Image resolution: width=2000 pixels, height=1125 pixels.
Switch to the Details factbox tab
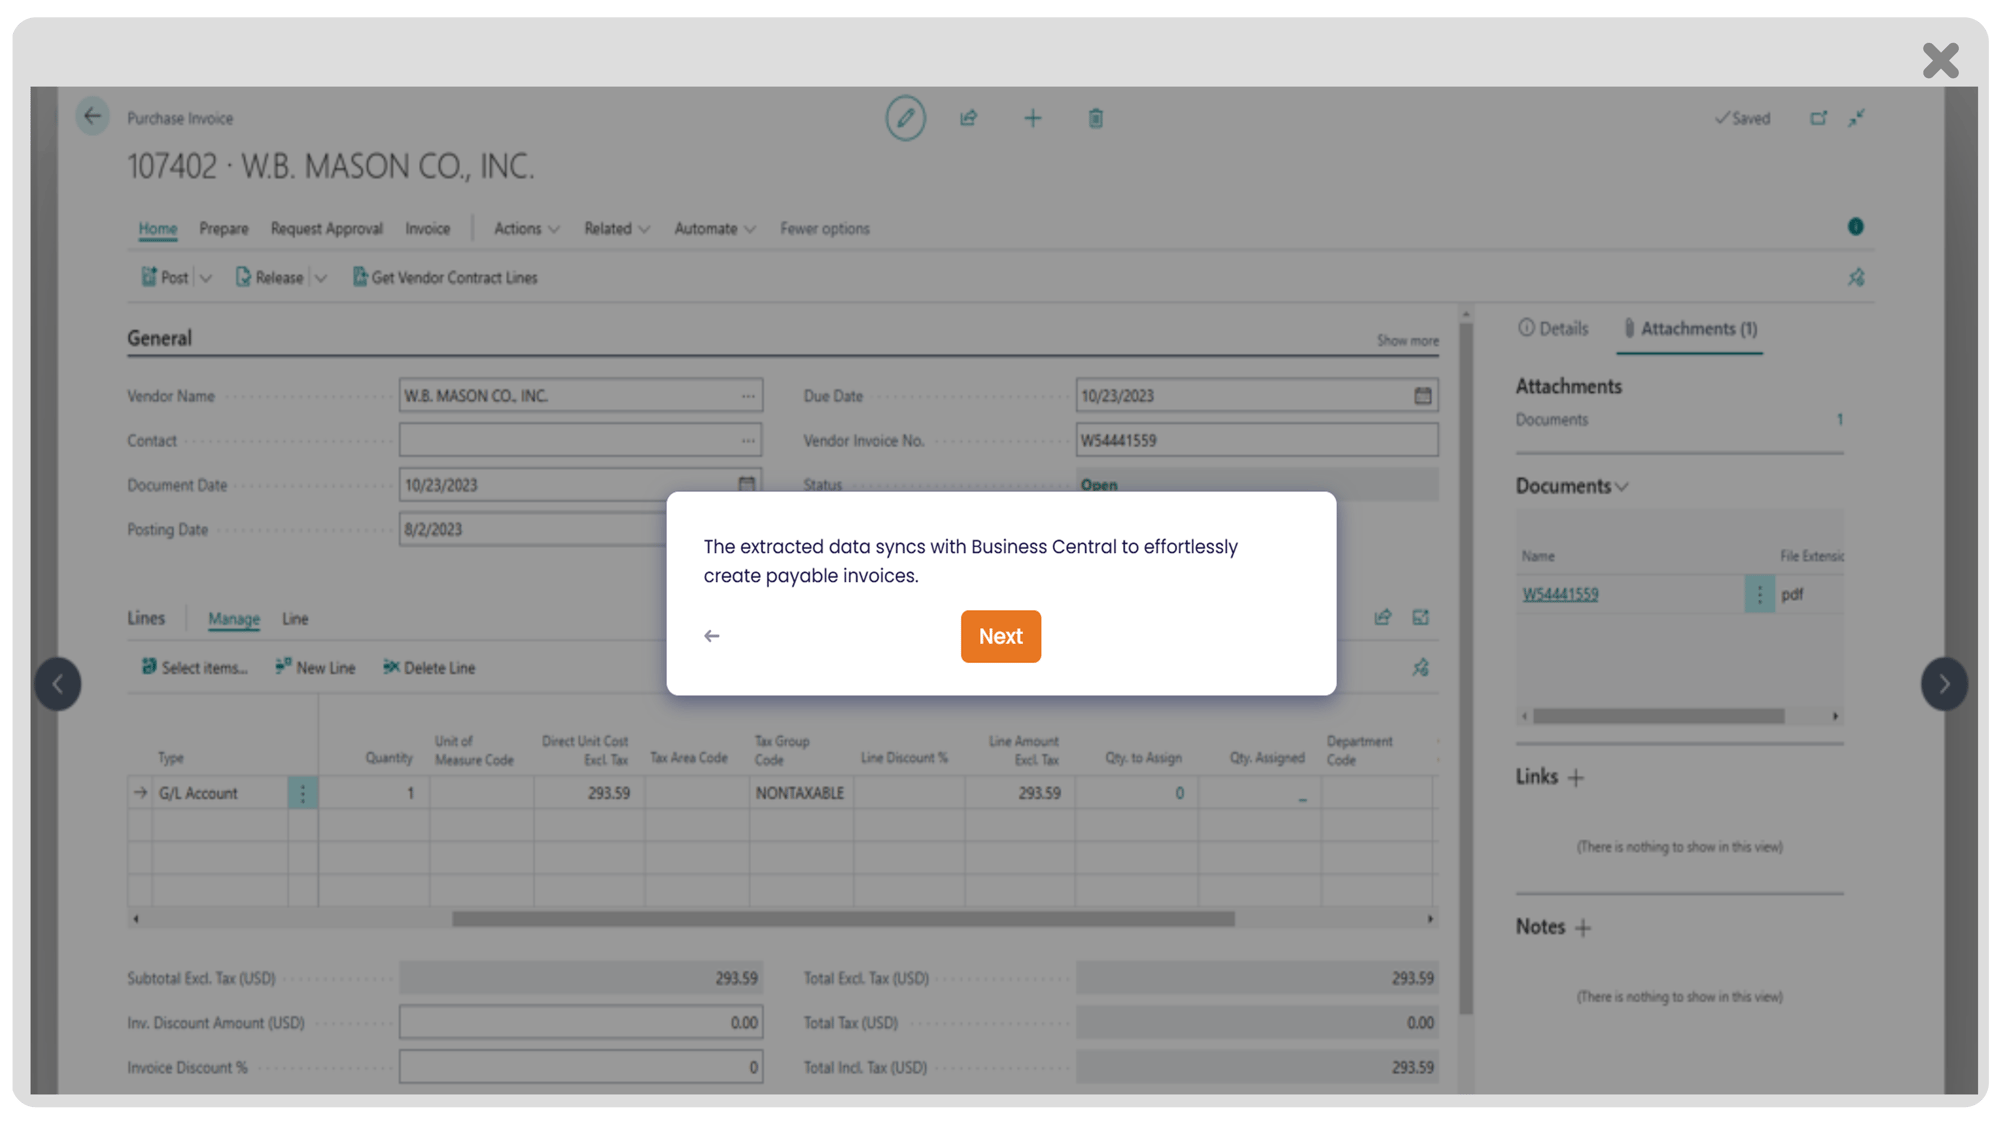pyautogui.click(x=1553, y=328)
